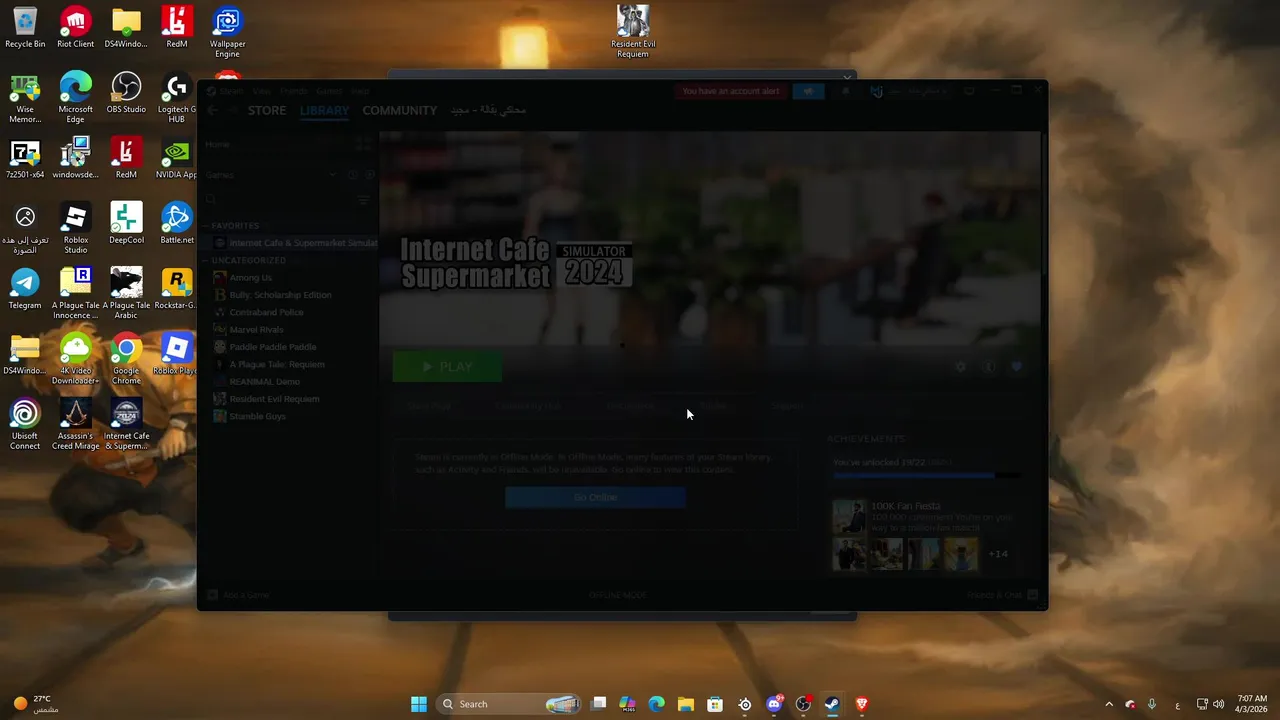
Task: Select the NVIDIA App desktop icon
Action: coord(176,159)
